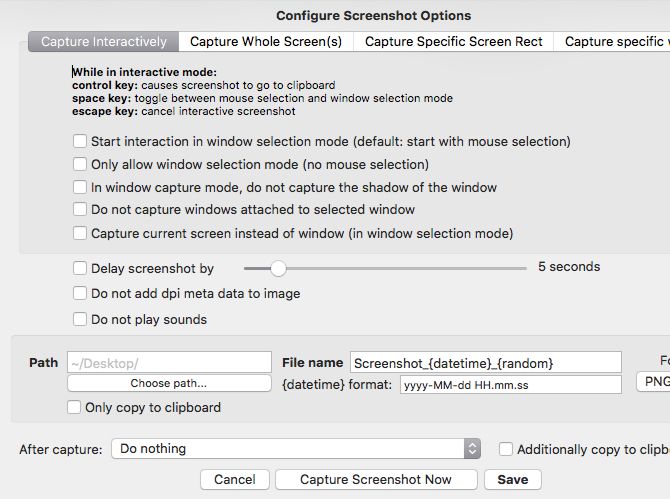Open the Capture Specific Screen Rect tab
Image resolution: width=670 pixels, height=499 pixels.
click(454, 41)
